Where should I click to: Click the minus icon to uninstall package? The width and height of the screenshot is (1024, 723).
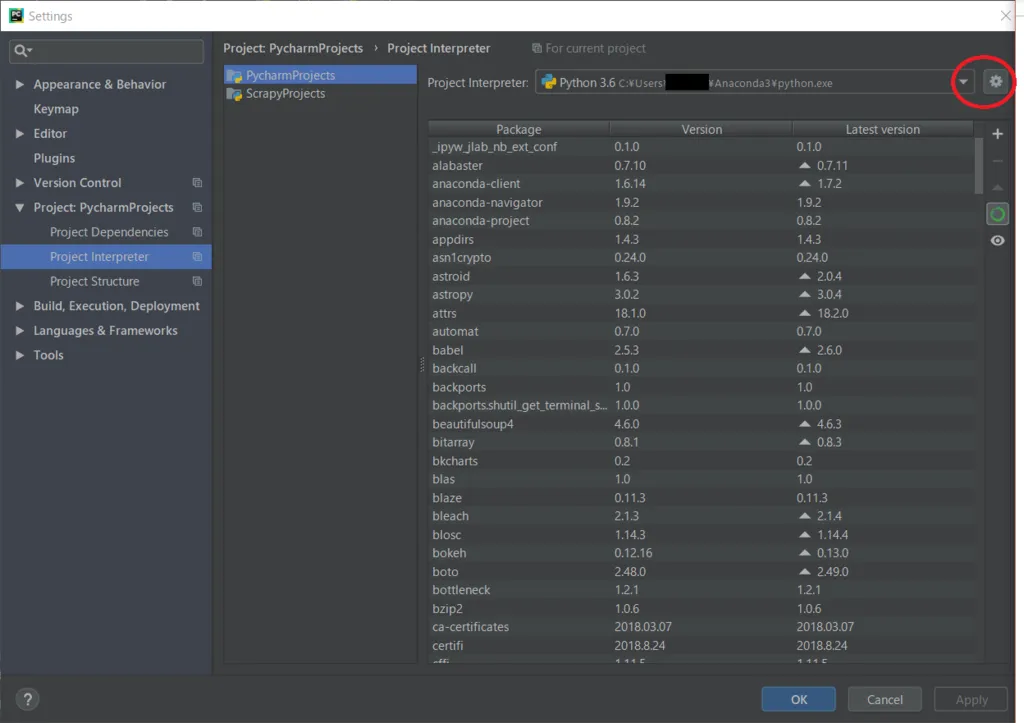(x=997, y=161)
